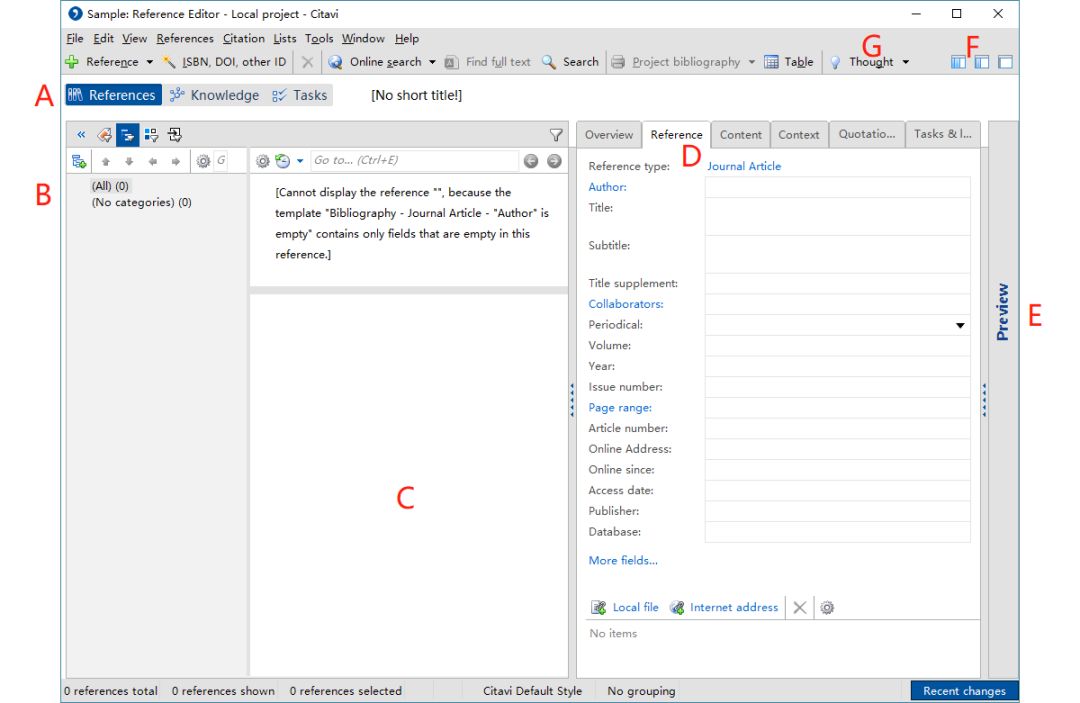Click the Page range link label
Viewport: 1080px width, 703px height.
[620, 408]
